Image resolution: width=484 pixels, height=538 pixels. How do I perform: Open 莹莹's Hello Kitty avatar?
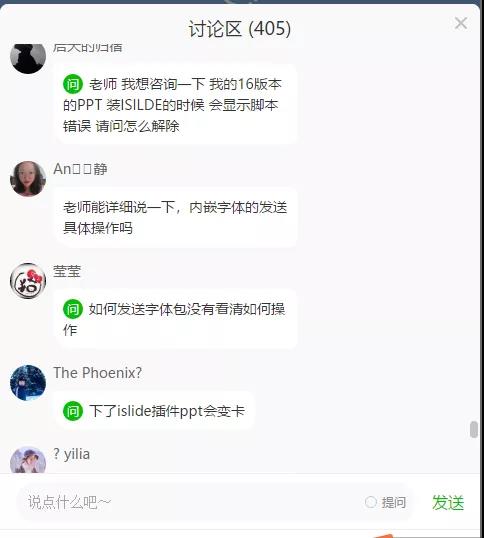pyautogui.click(x=28, y=281)
